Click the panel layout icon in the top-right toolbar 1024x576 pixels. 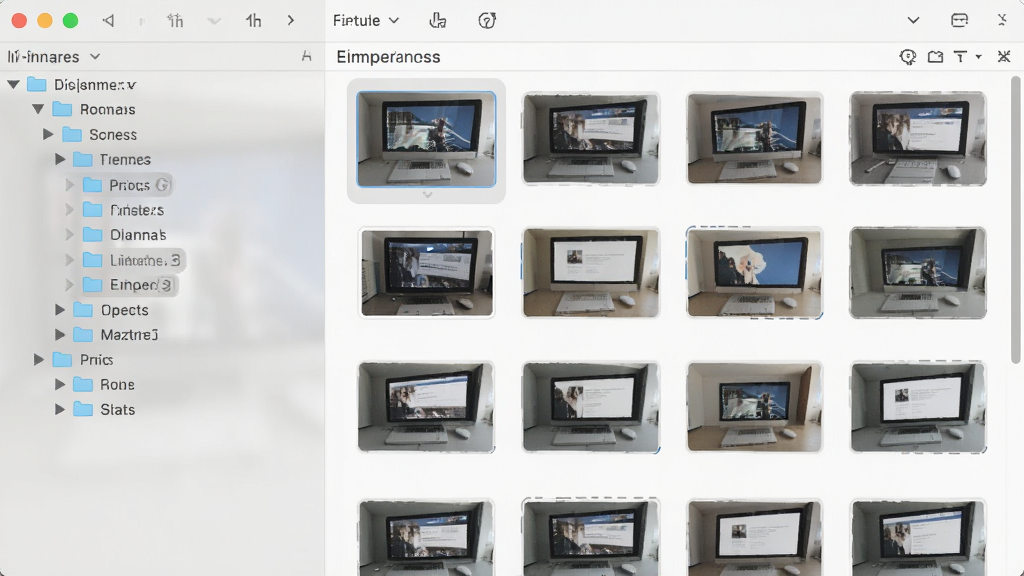click(959, 20)
